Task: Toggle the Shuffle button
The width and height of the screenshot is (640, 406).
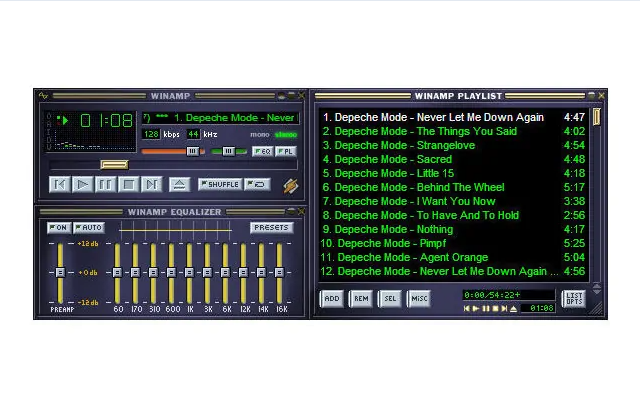Action: pos(220,184)
